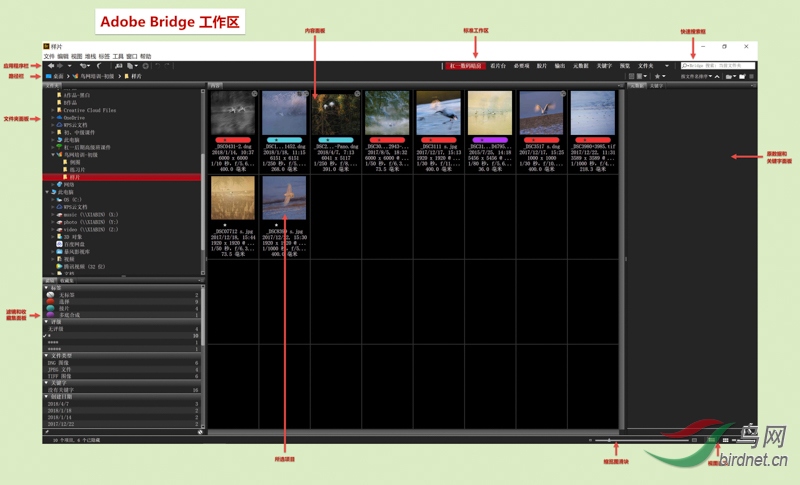Switch to the 关键字 panel tab

coord(656,86)
